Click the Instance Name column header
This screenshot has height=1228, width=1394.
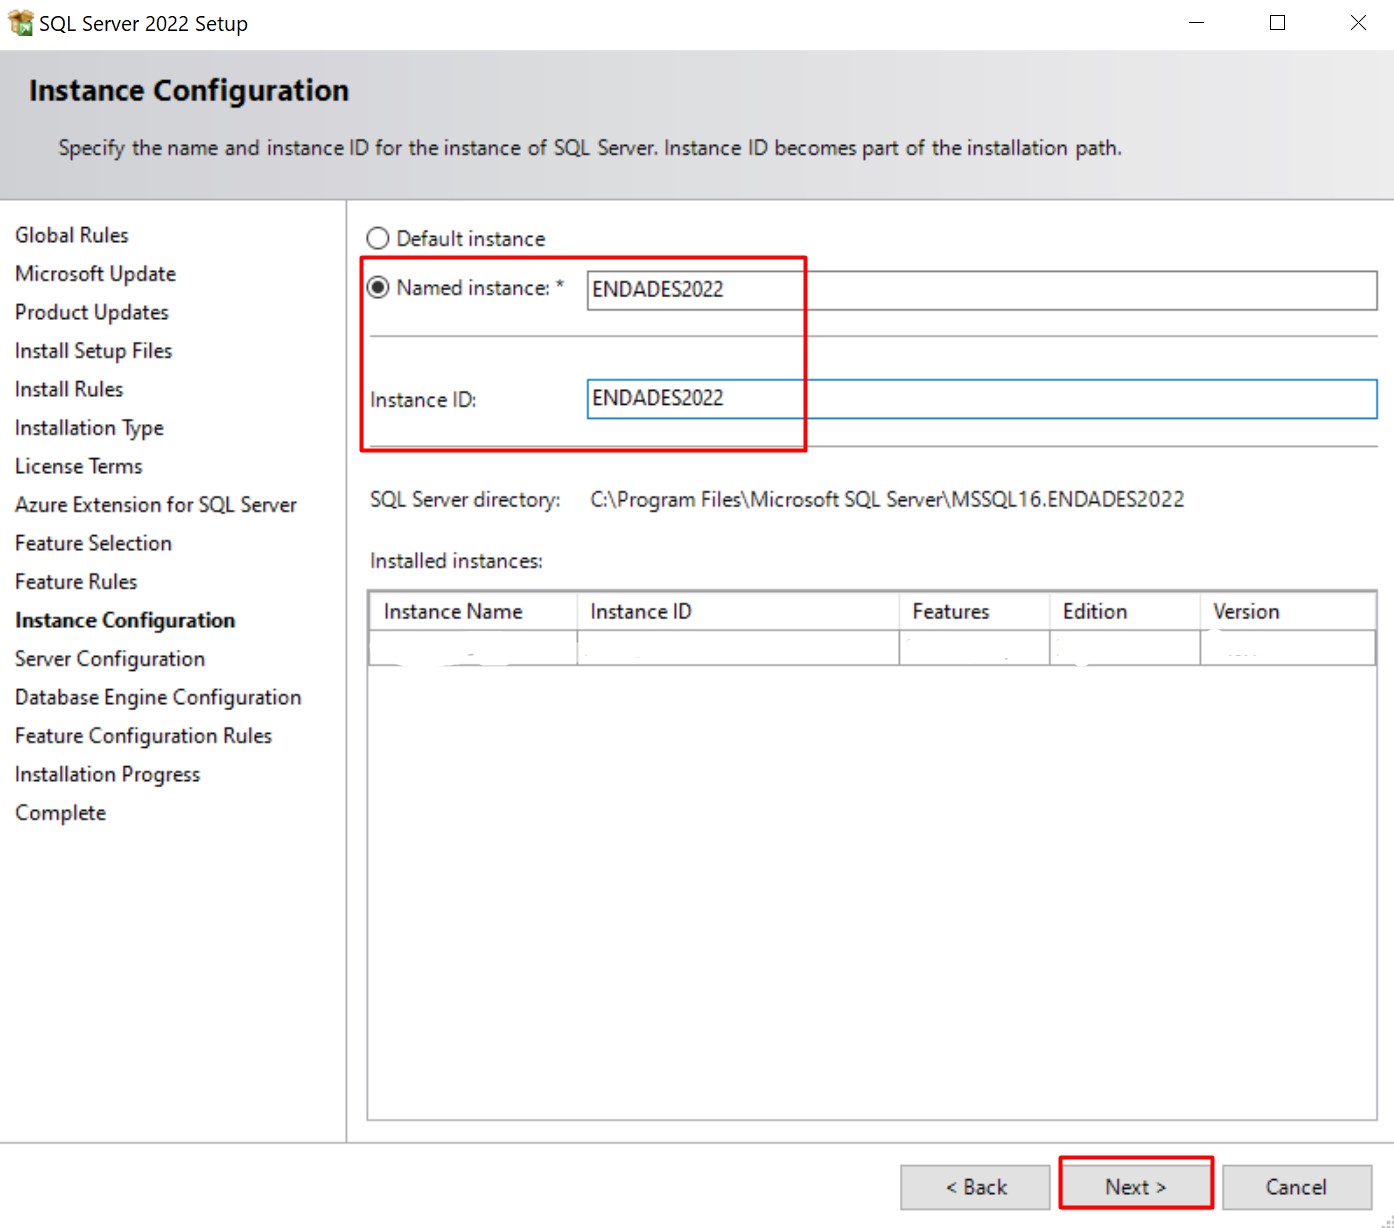(x=473, y=612)
